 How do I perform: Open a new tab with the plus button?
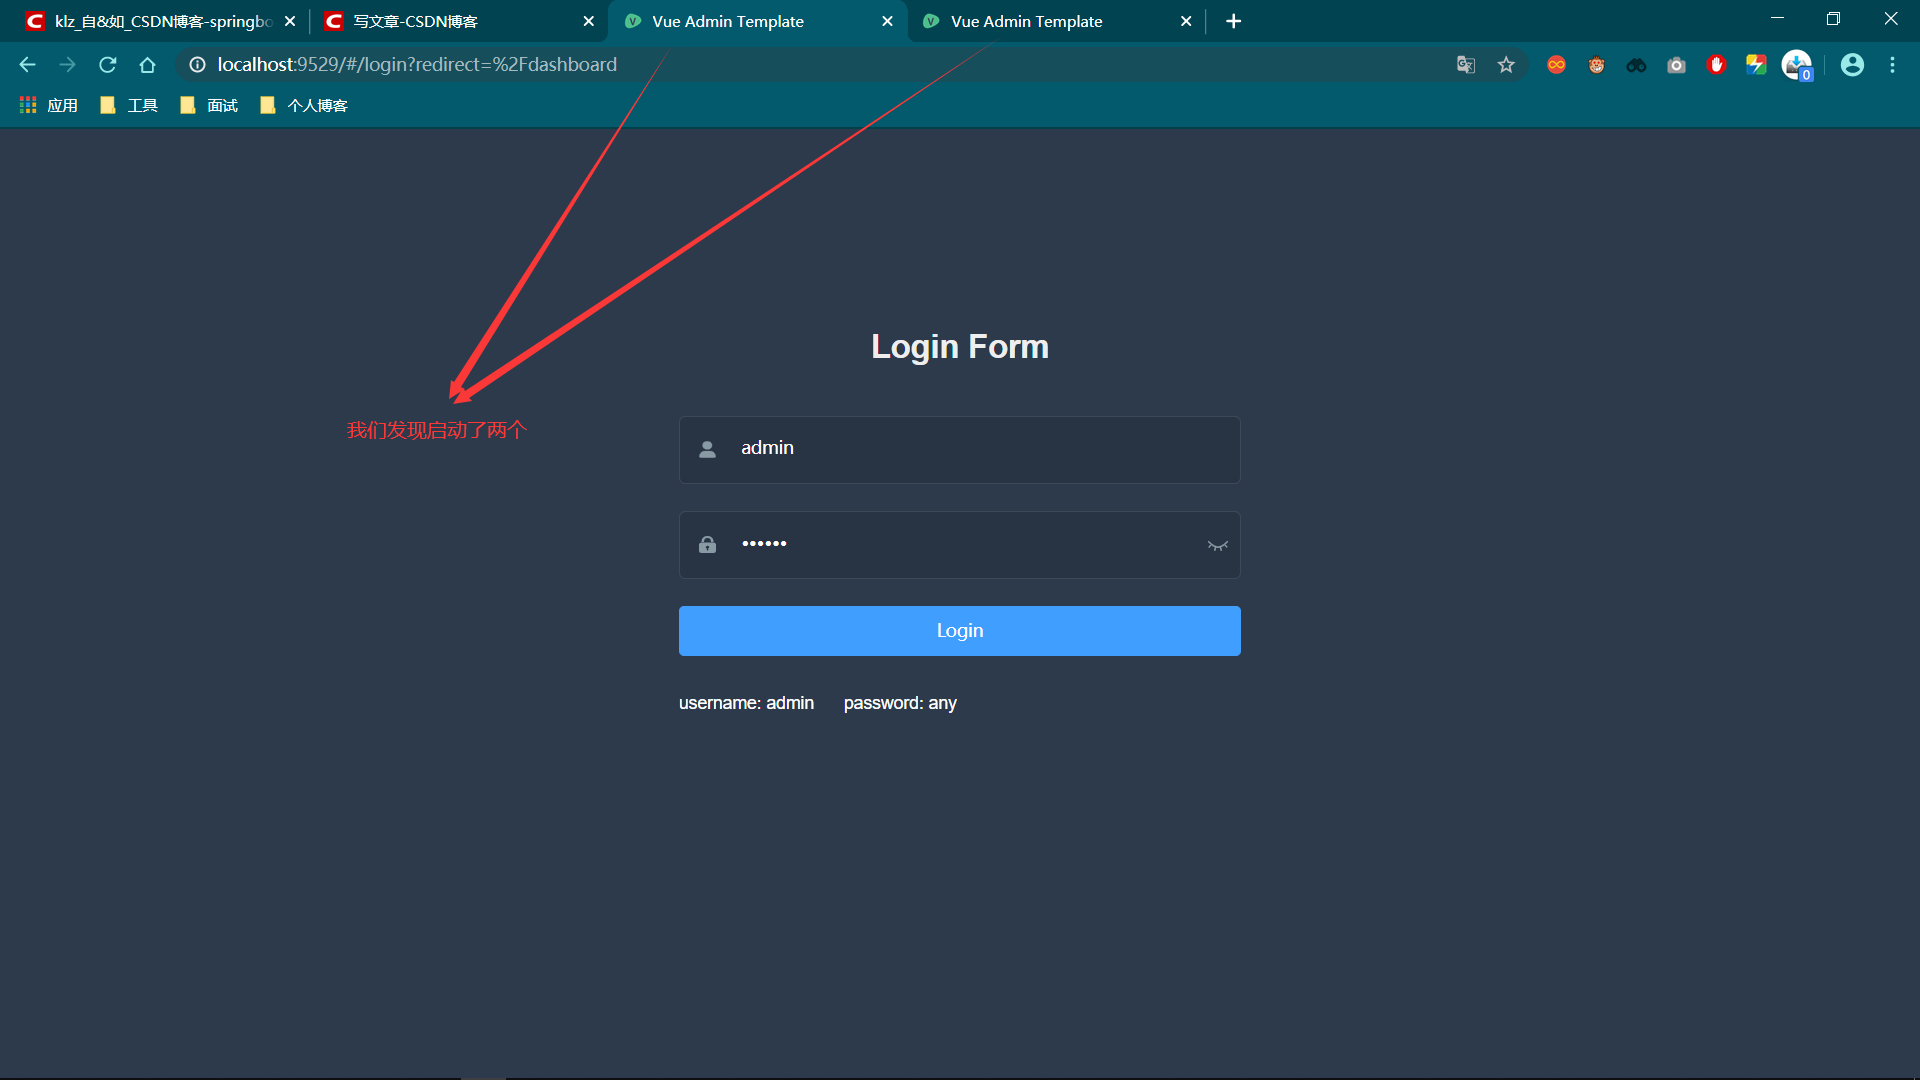tap(1233, 20)
